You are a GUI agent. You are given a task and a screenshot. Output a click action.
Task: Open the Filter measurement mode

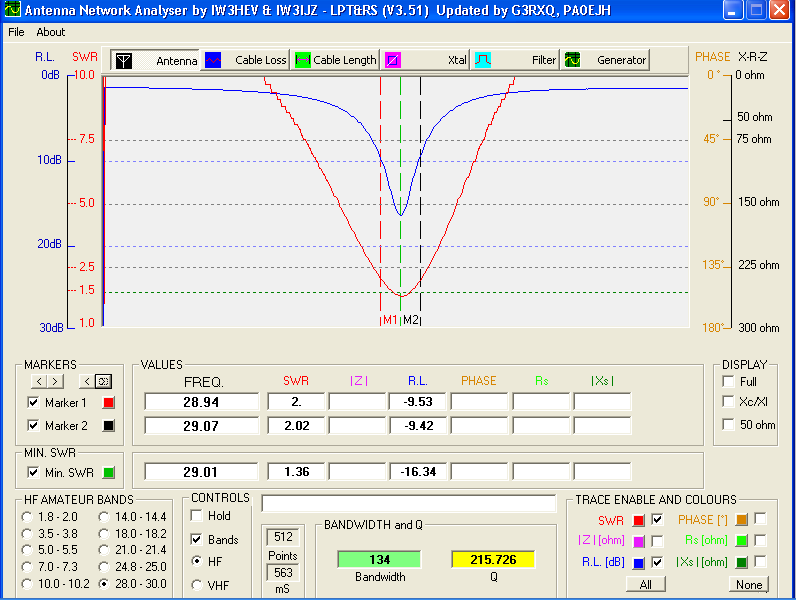pyautogui.click(x=516, y=60)
